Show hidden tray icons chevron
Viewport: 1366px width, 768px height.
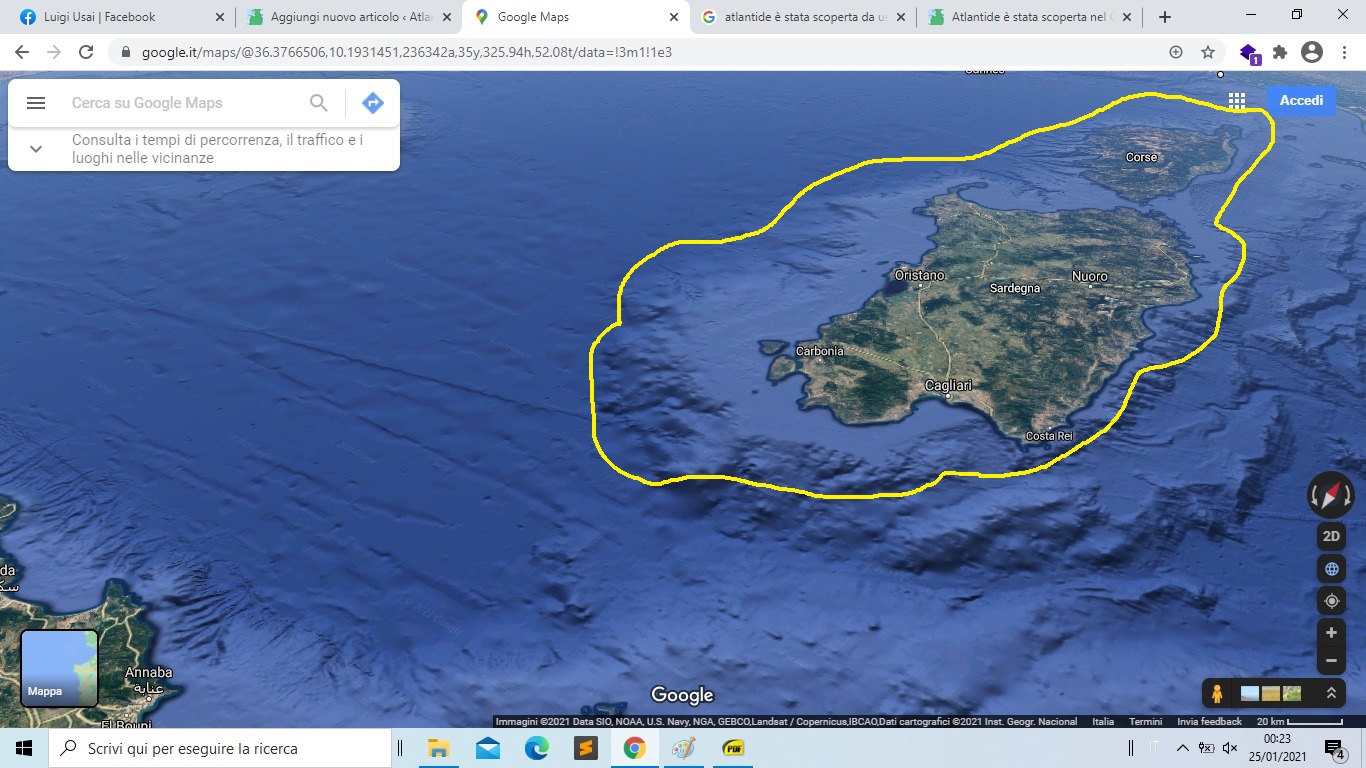(x=1183, y=748)
